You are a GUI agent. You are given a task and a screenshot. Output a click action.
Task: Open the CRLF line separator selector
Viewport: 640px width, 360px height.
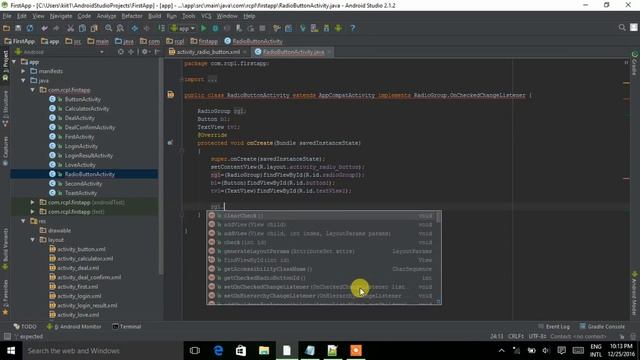click(x=516, y=336)
